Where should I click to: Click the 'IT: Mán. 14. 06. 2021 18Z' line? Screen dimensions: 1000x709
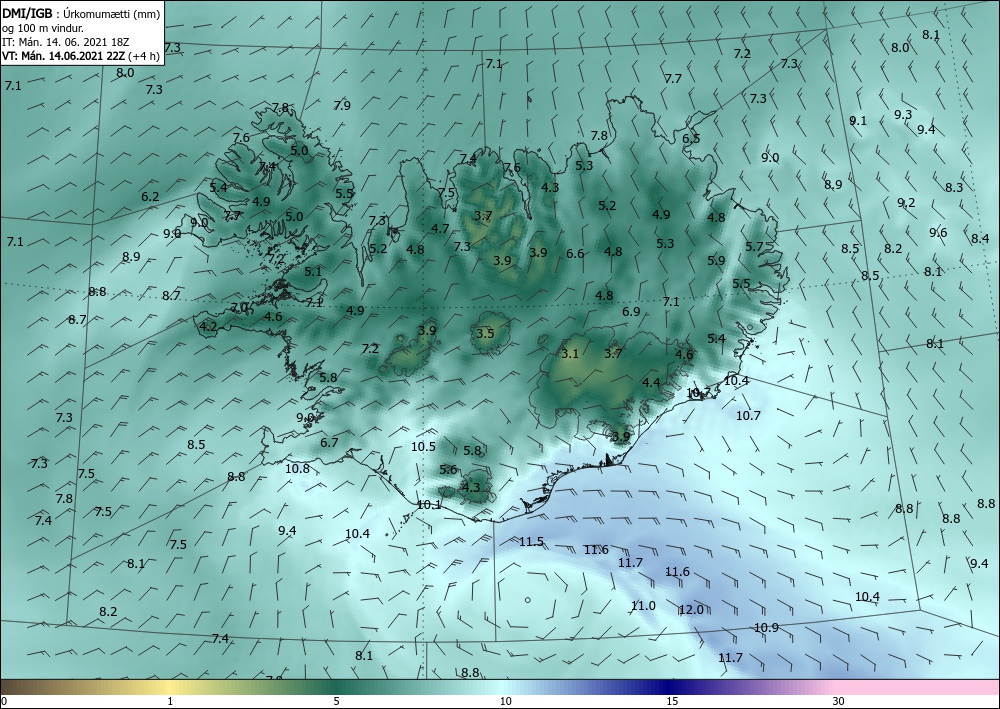(65, 42)
